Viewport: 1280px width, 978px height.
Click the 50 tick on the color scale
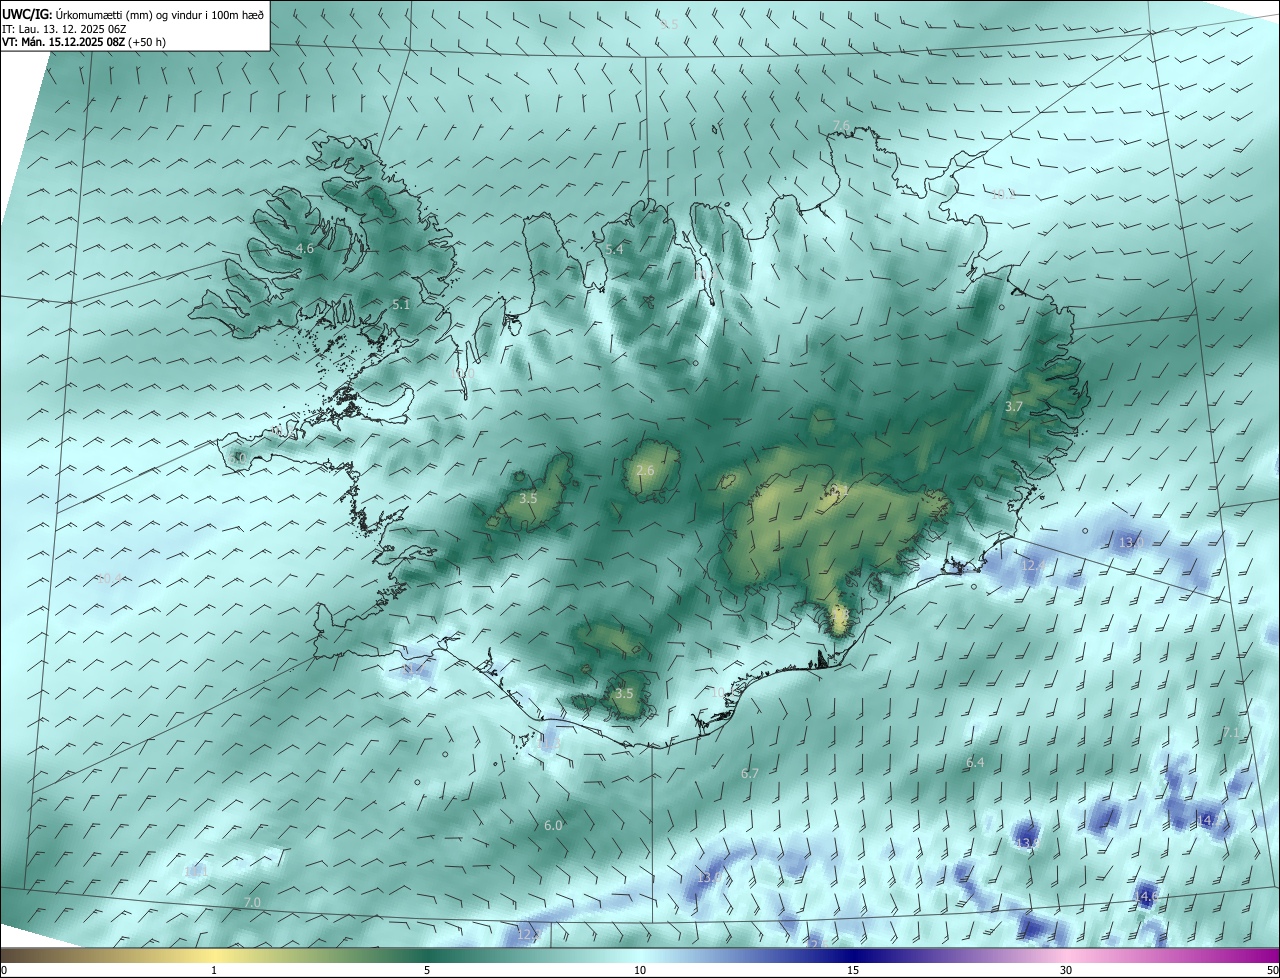click(x=1272, y=970)
